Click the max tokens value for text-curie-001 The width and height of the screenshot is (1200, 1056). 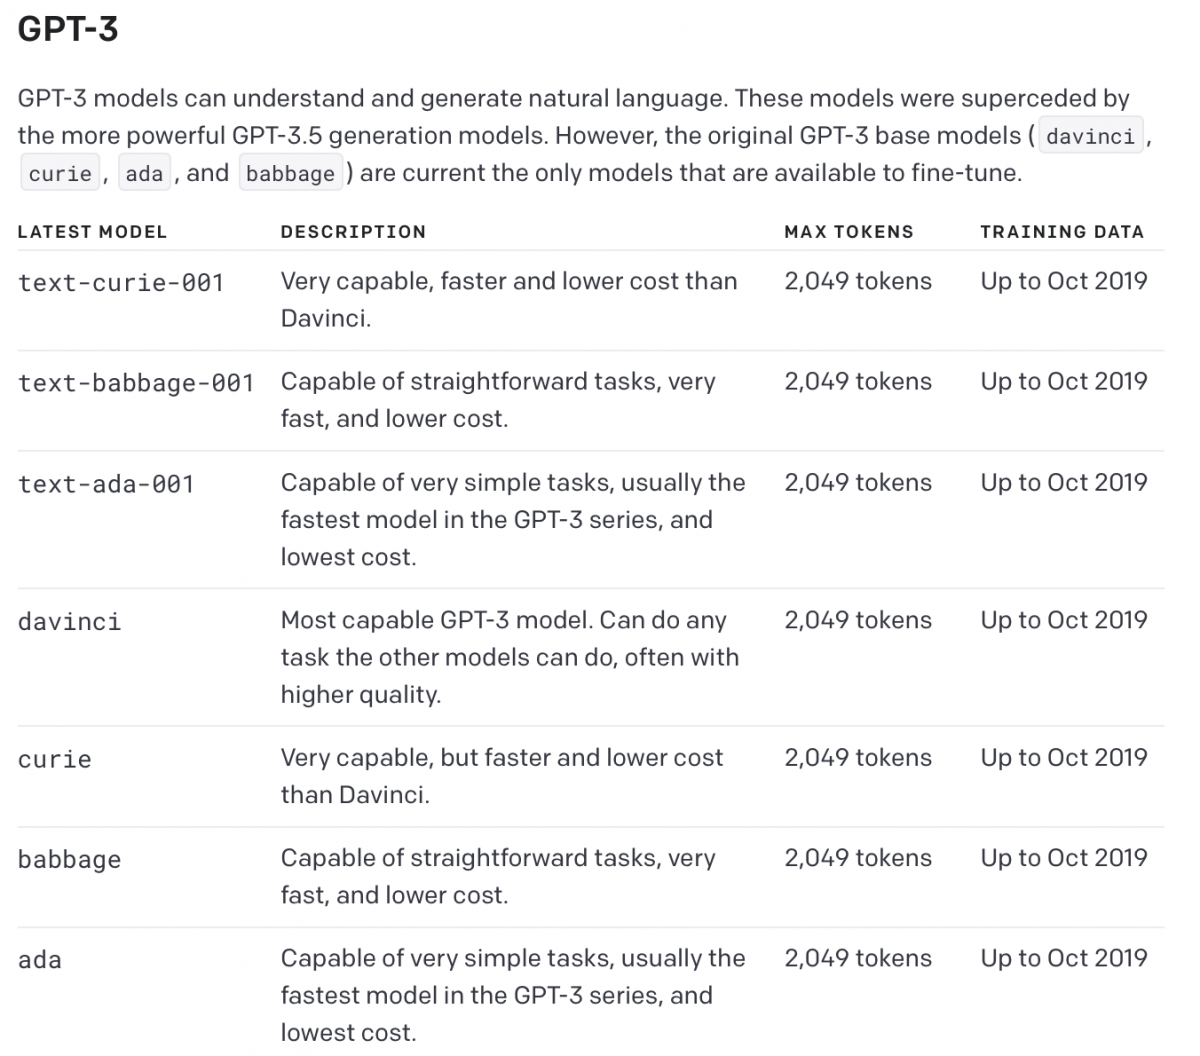point(858,282)
